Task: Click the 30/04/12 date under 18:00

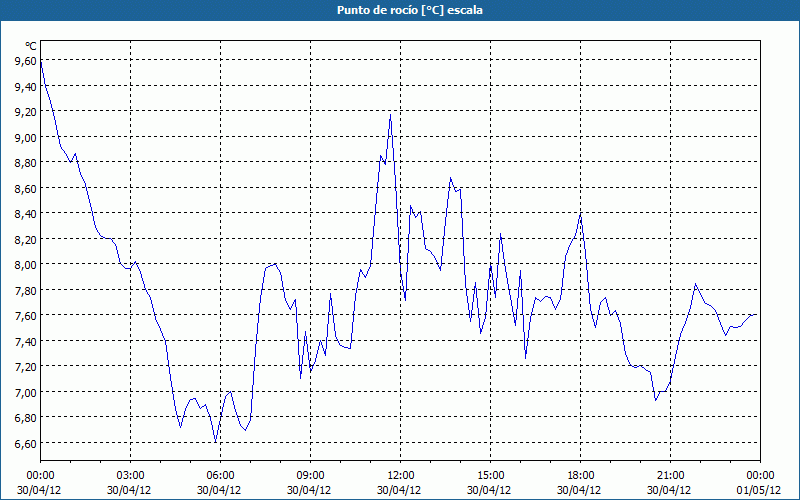Action: [579, 490]
